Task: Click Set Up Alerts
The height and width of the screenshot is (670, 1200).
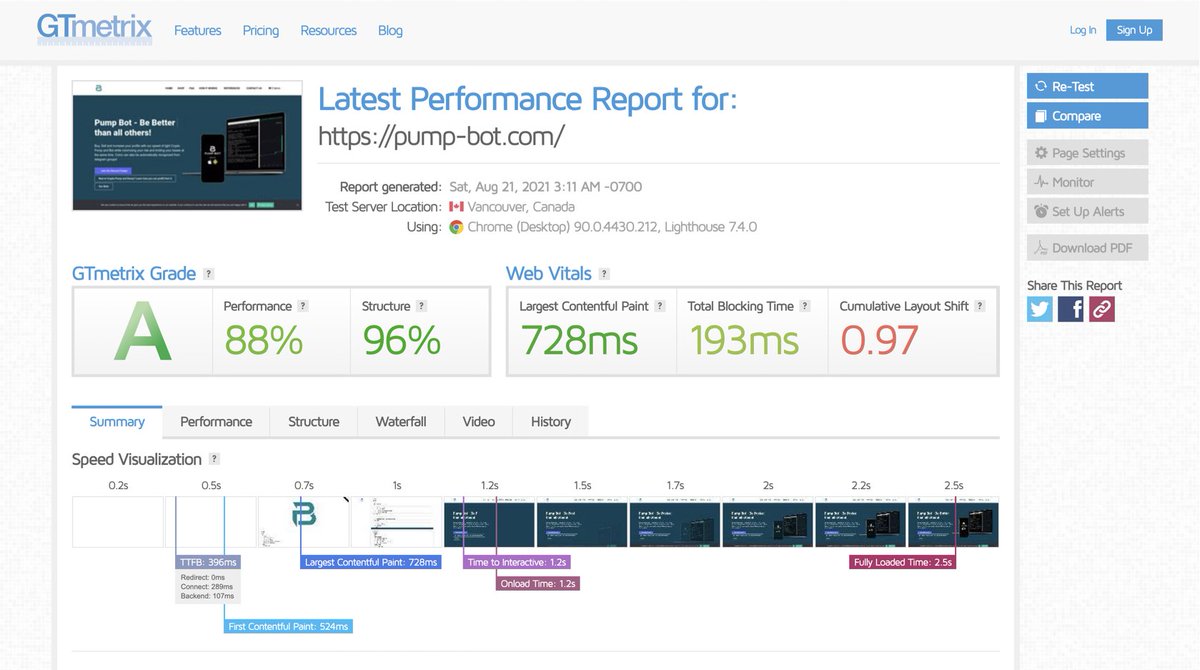Action: 1087,211
